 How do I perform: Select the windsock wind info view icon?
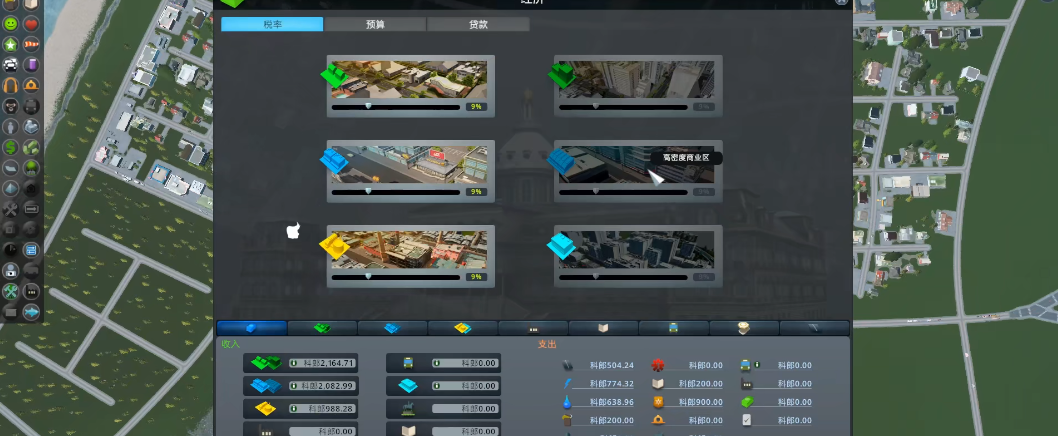click(31, 45)
